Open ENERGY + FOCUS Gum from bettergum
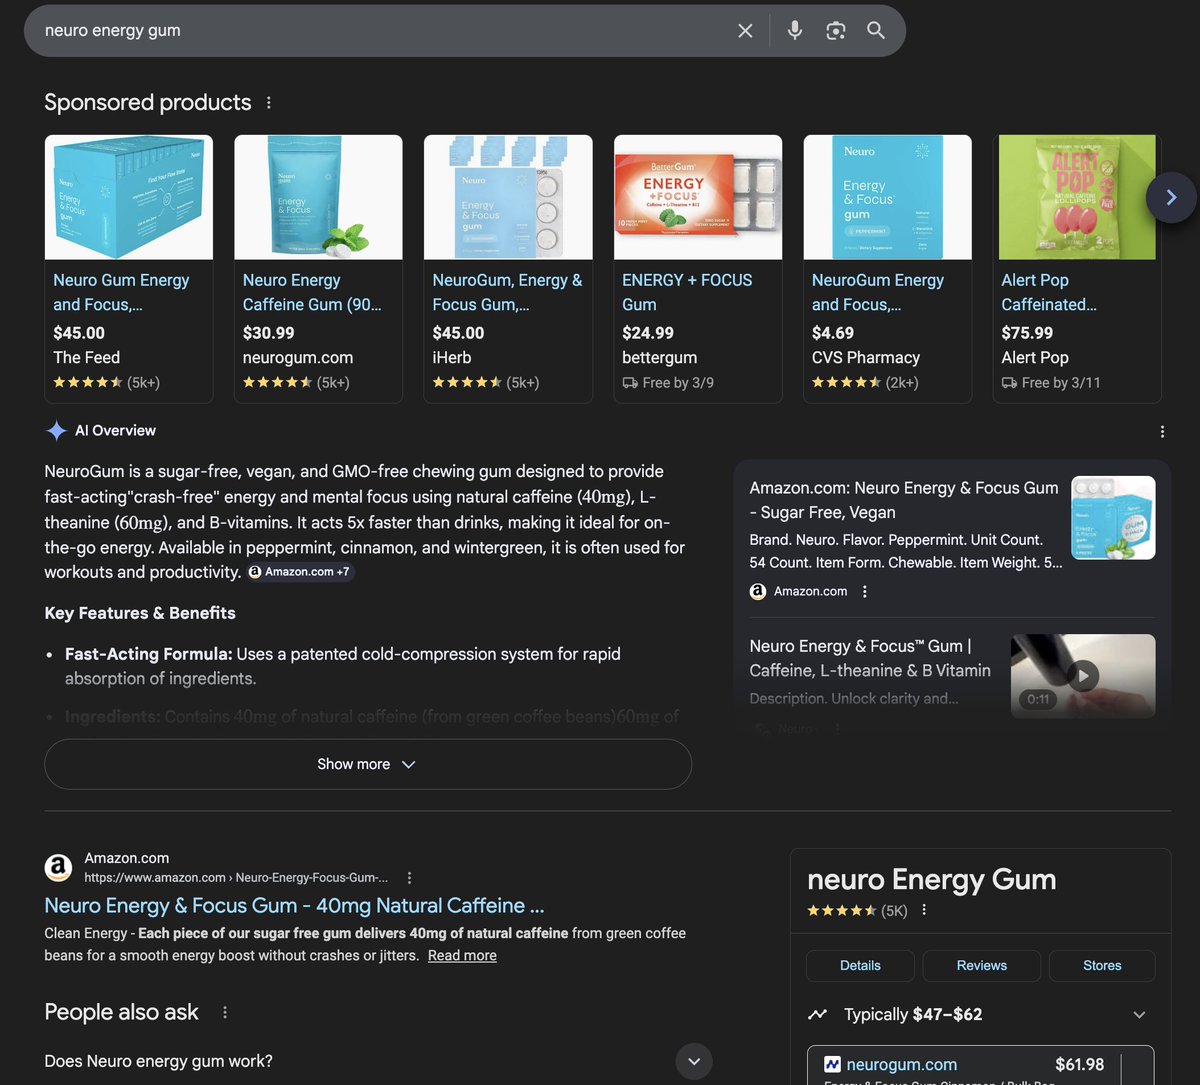Viewport: 1200px width, 1085px height. 687,292
